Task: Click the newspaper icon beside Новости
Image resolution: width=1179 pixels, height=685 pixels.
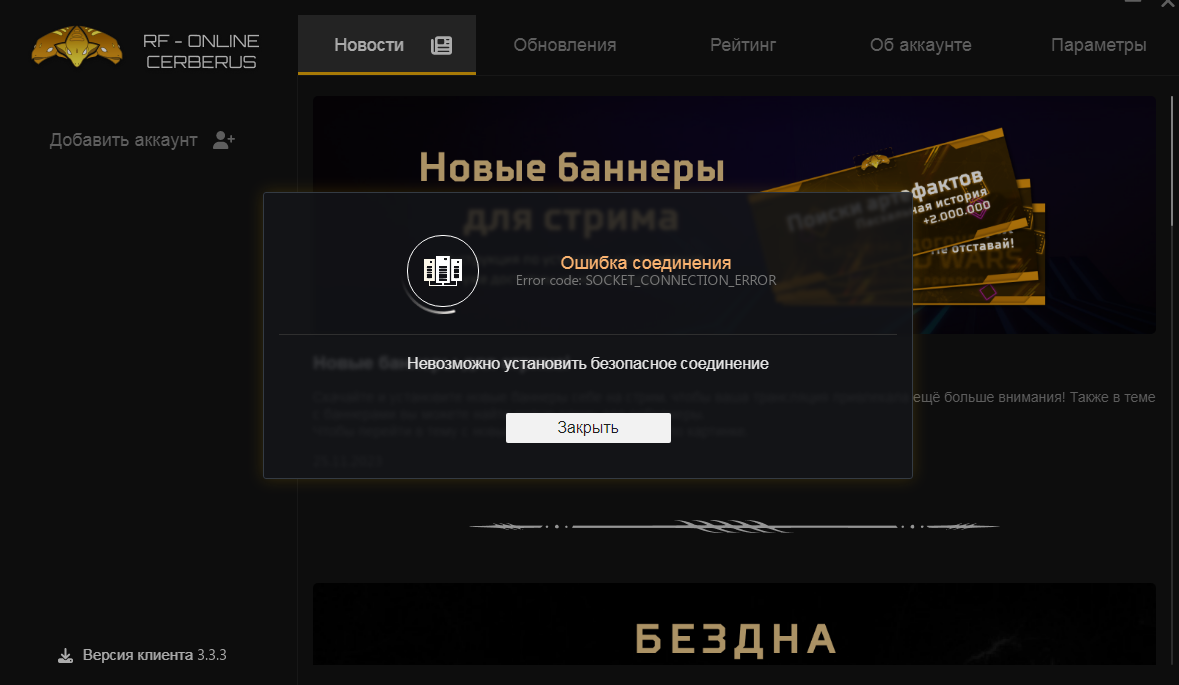Action: tap(441, 46)
